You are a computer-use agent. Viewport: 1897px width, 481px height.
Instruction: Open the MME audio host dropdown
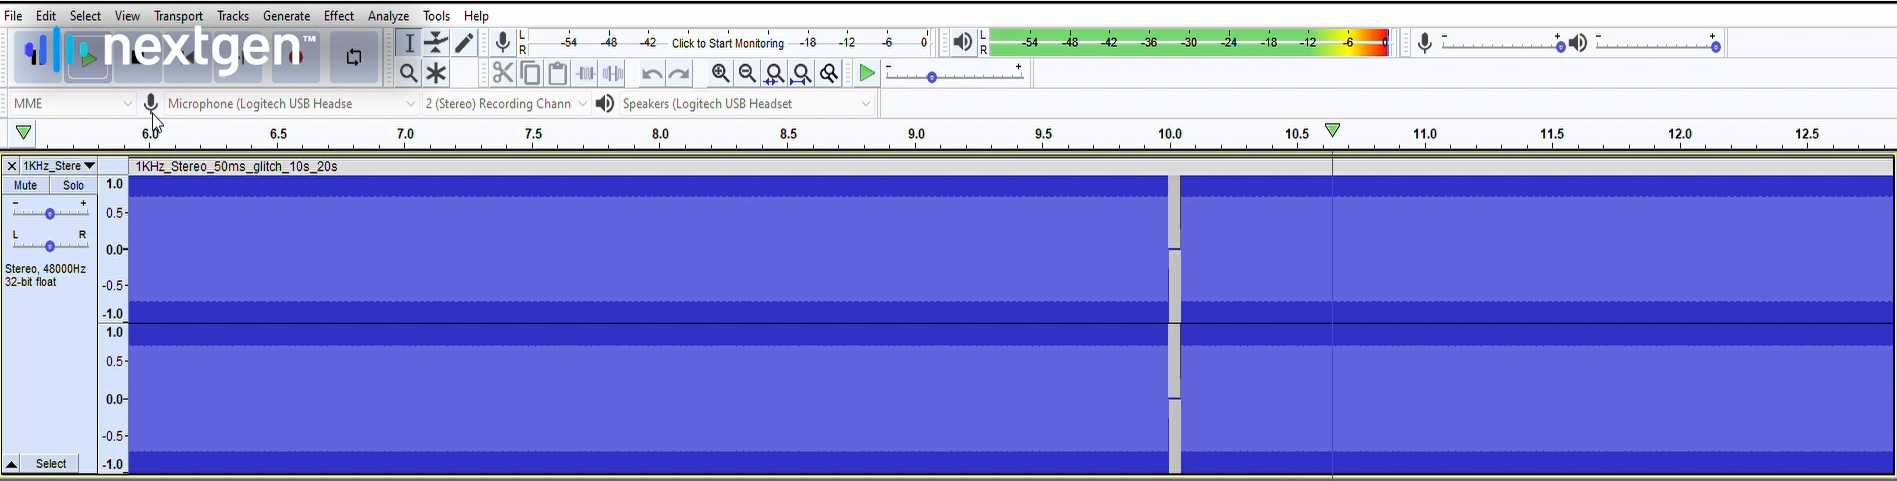pos(72,104)
